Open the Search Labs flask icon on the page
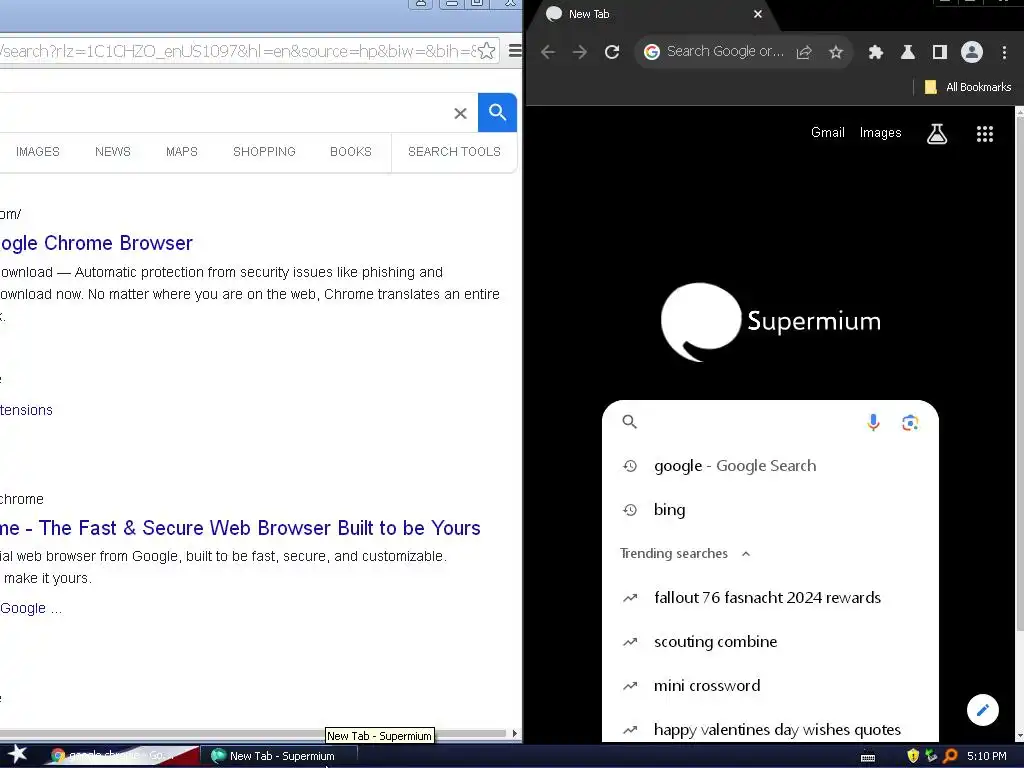The width and height of the screenshot is (1024, 768). 936,134
